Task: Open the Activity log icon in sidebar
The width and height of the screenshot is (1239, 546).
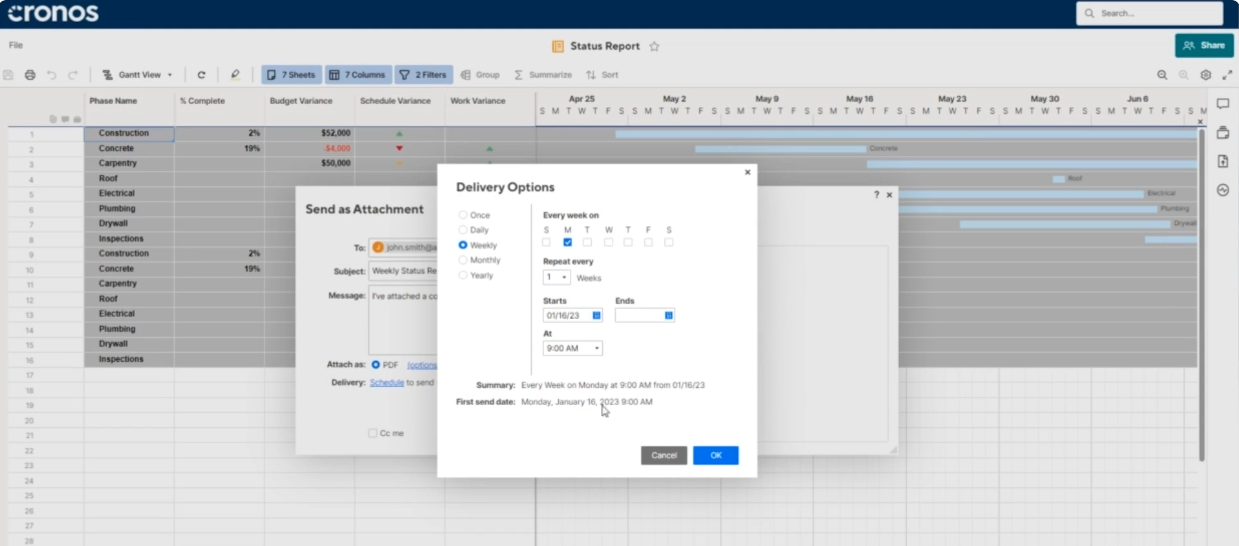Action: [1223, 190]
